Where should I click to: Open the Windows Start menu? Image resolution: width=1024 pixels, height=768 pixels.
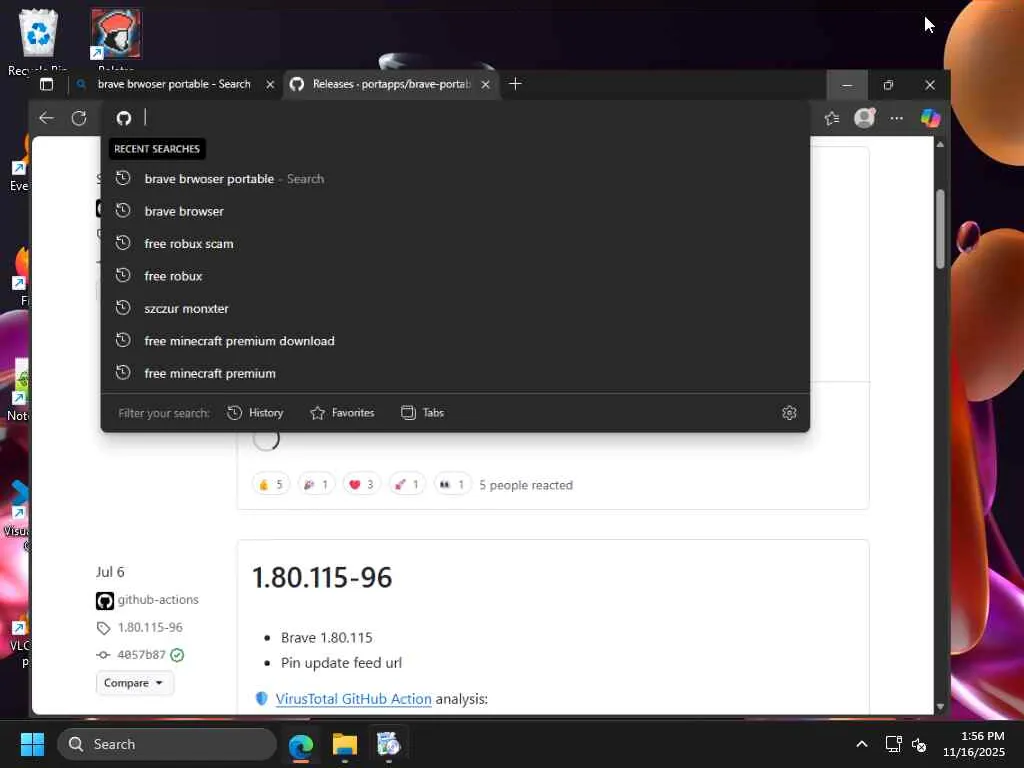point(32,744)
